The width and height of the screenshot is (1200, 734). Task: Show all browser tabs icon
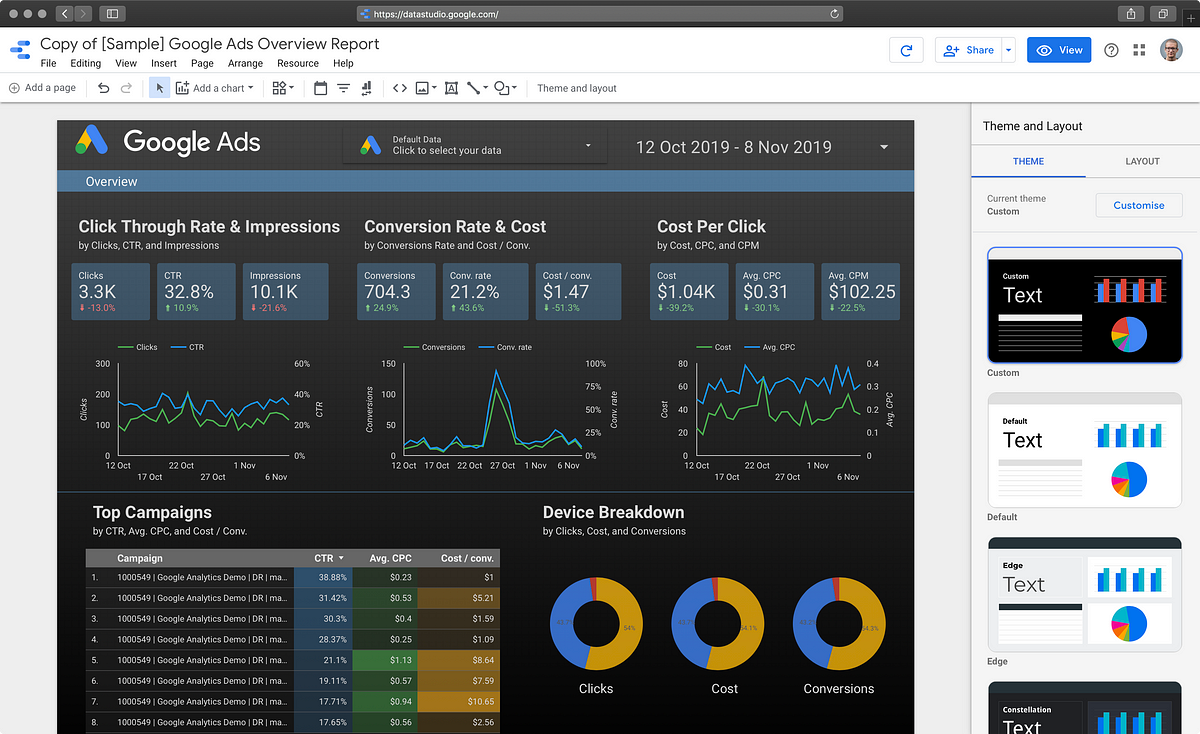tap(1164, 14)
